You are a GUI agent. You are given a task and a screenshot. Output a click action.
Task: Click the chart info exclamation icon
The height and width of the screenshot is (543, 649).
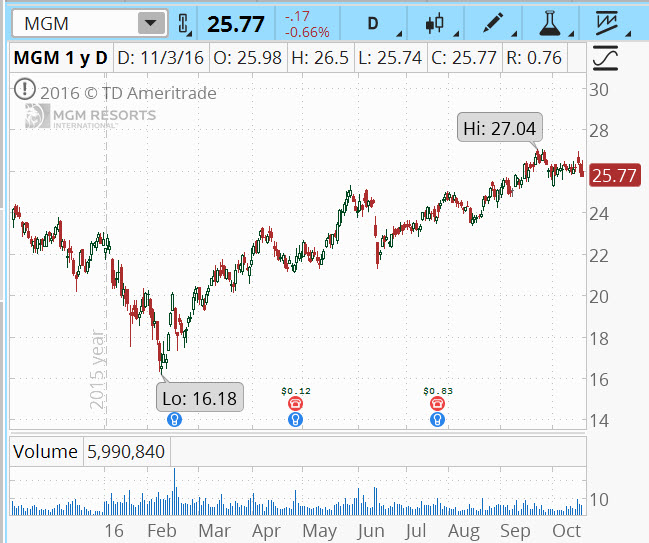point(25,89)
